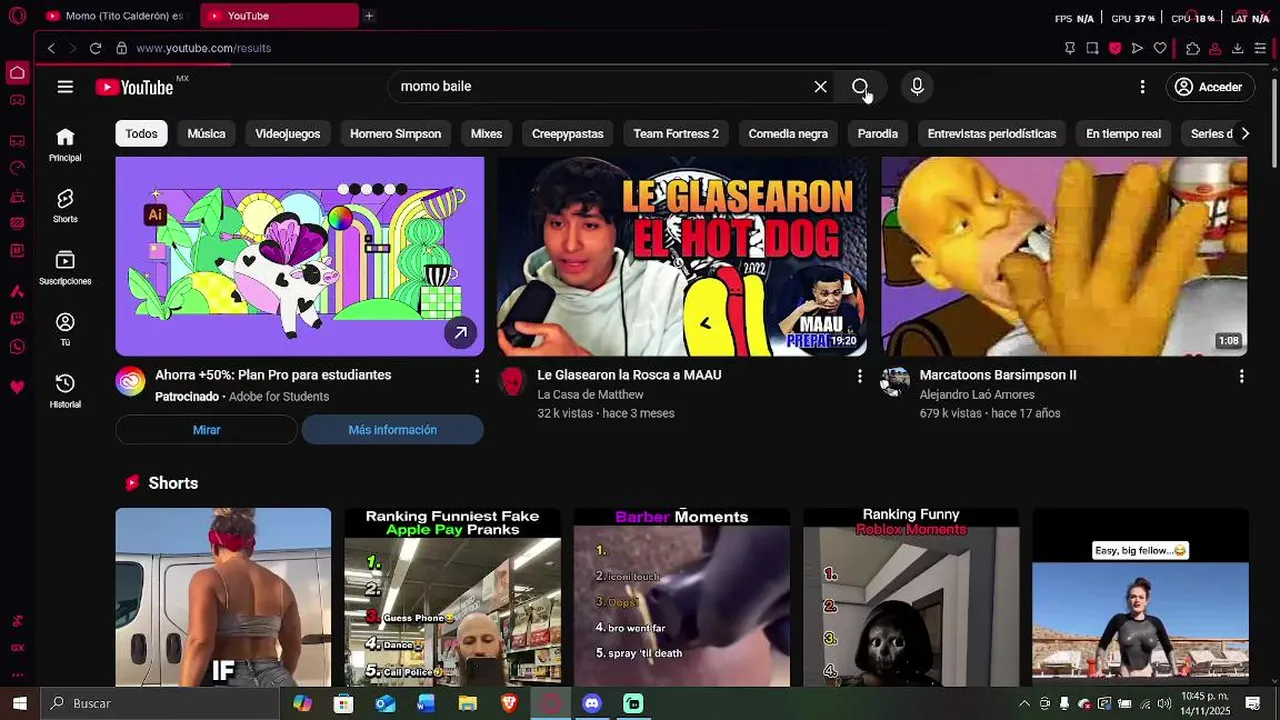This screenshot has width=1280, height=720.
Task: Open the easy setup sliders icon
Action: click(1259, 48)
